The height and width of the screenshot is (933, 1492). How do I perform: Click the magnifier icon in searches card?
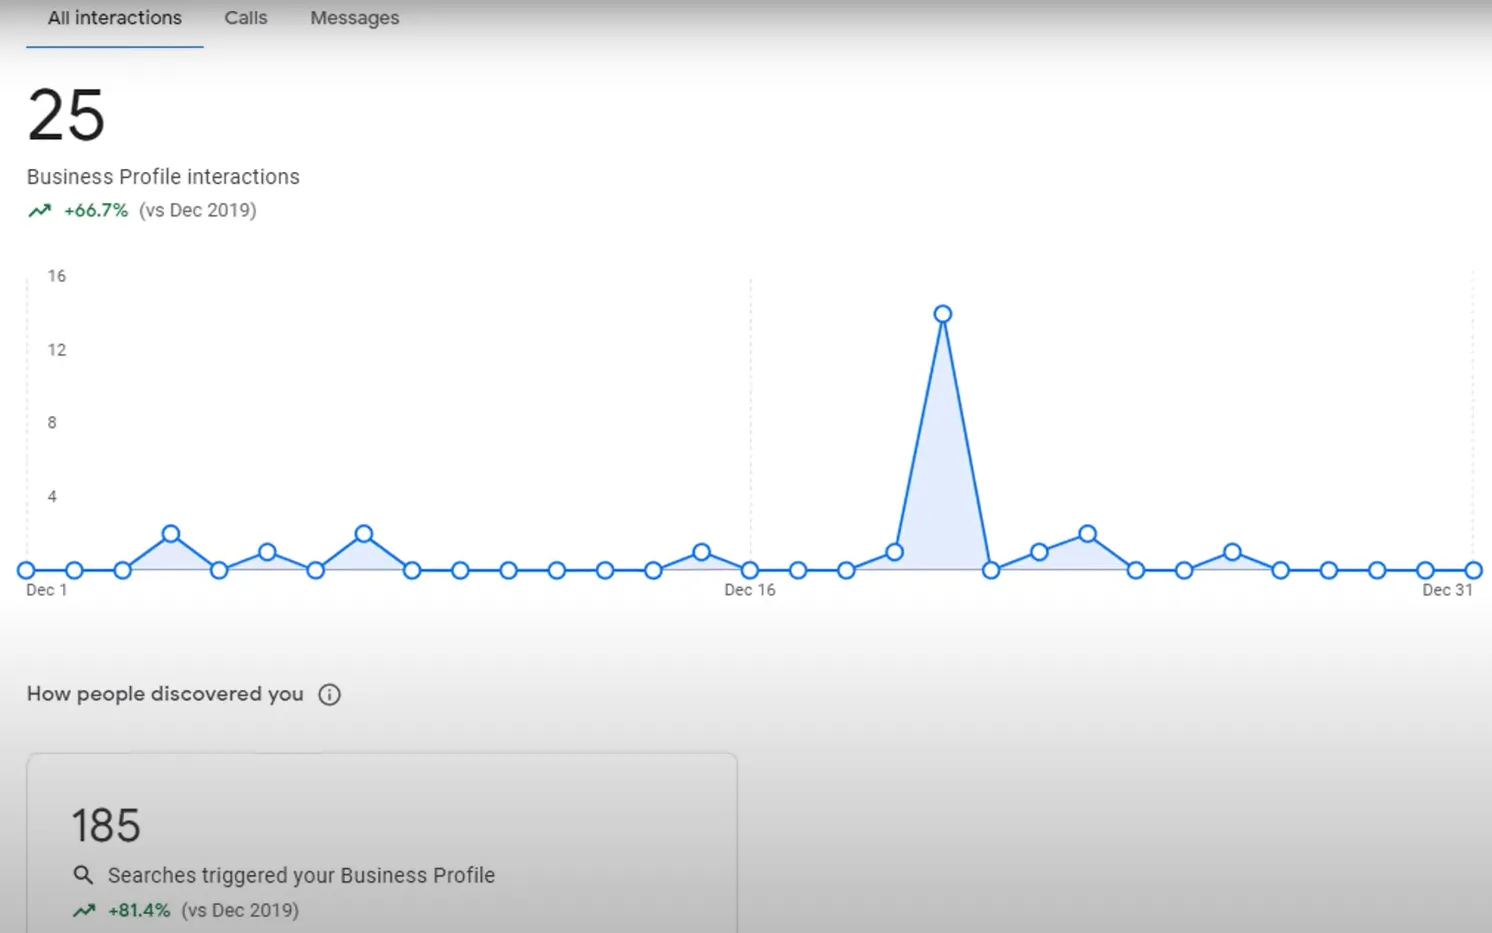[83, 876]
